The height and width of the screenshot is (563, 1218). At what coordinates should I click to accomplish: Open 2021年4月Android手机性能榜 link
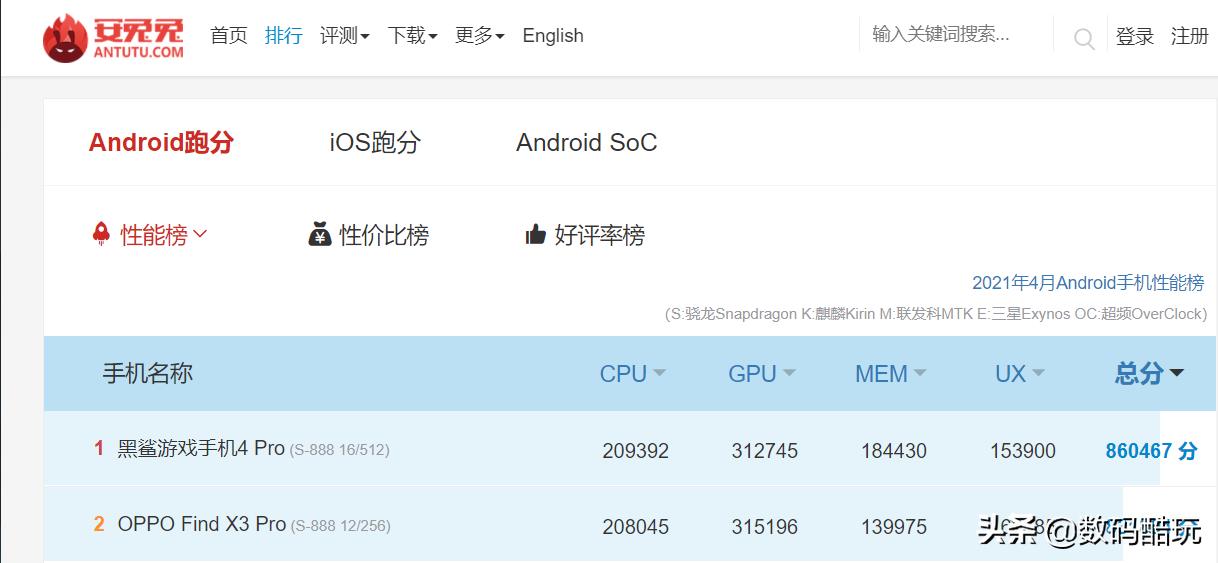[x=1088, y=283]
